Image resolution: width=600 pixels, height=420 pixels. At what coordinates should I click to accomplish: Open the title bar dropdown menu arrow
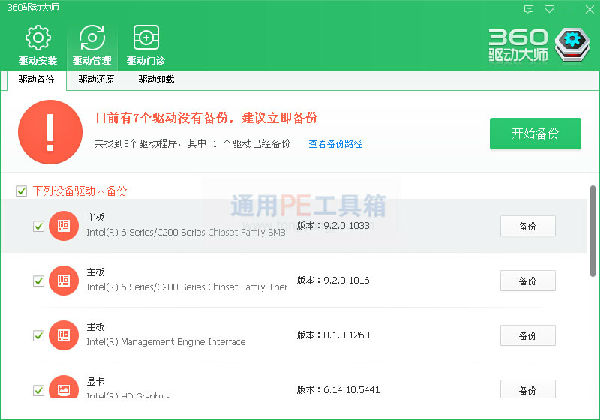[x=549, y=9]
